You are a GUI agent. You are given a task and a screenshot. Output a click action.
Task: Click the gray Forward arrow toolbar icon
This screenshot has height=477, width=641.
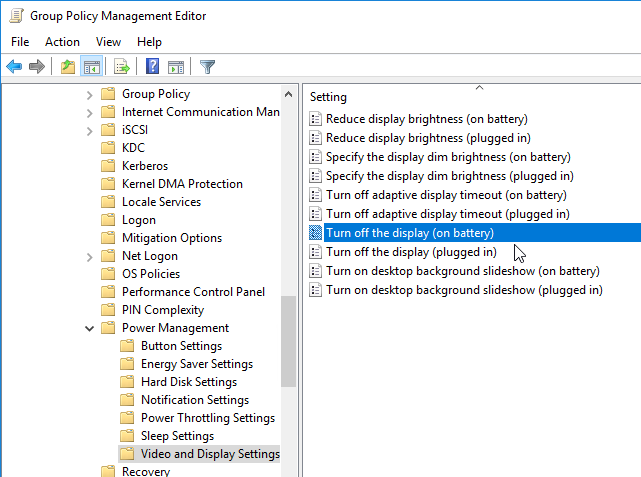tap(37, 66)
